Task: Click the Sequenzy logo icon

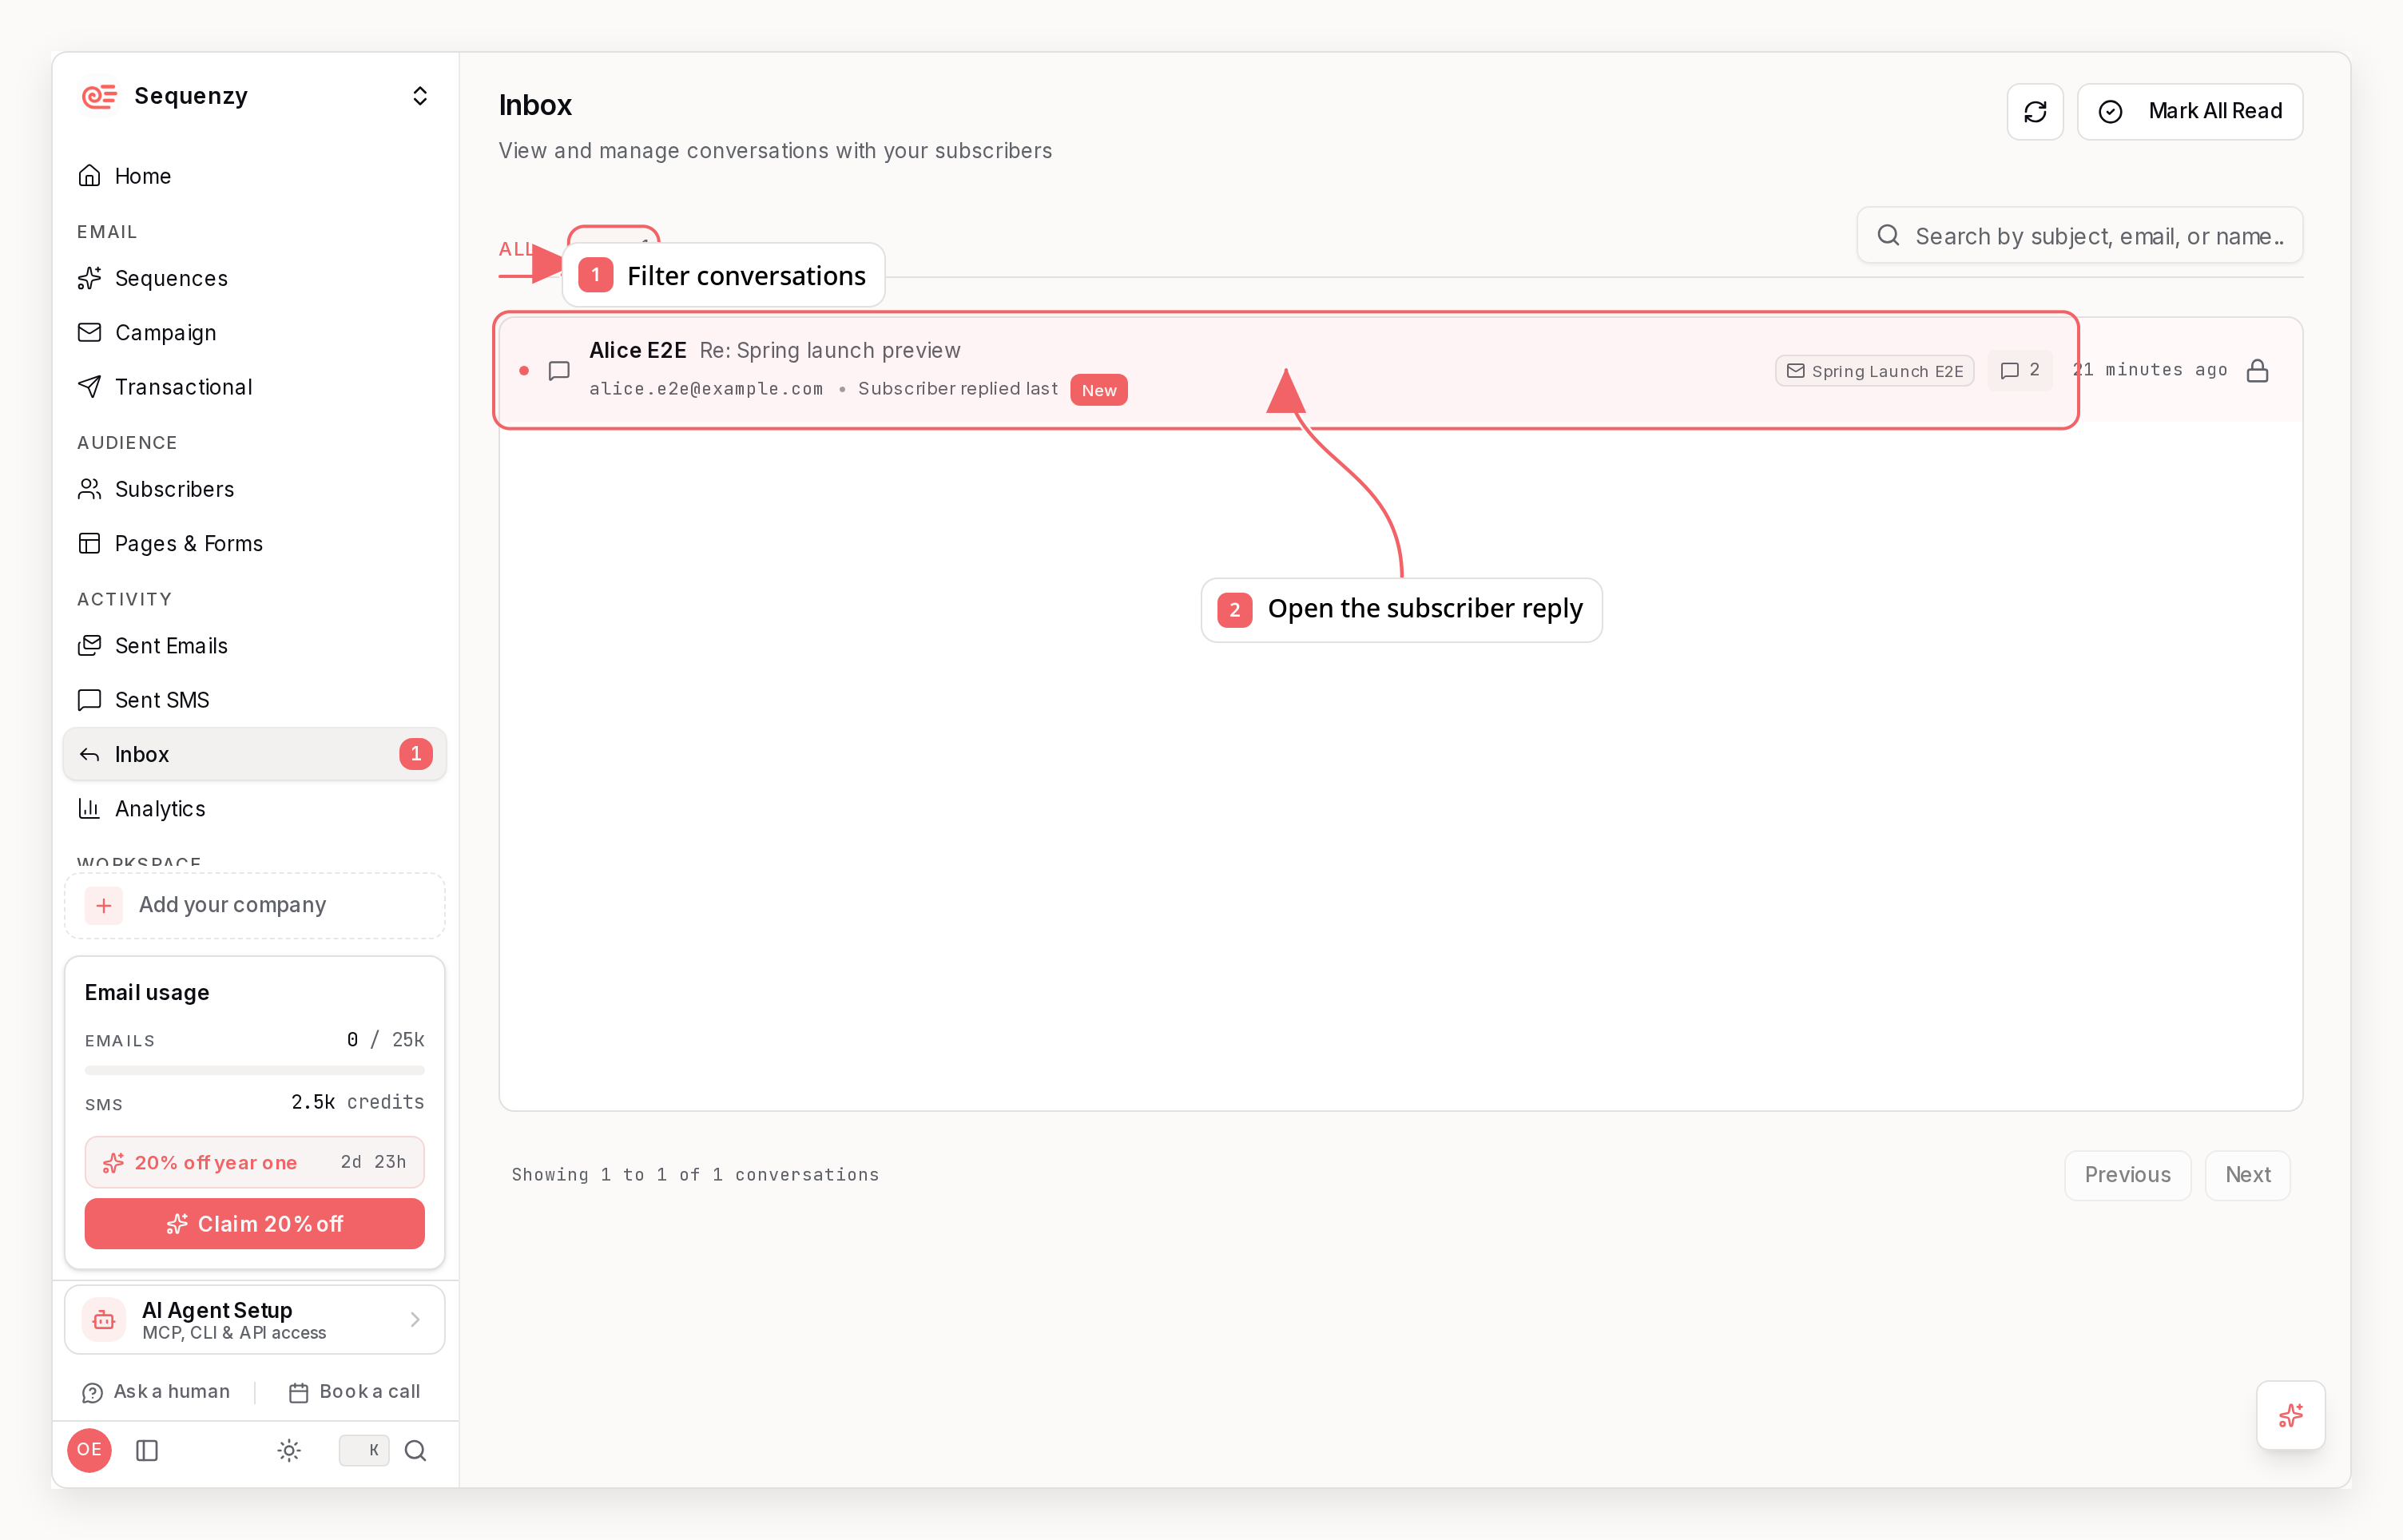Action: point(99,96)
